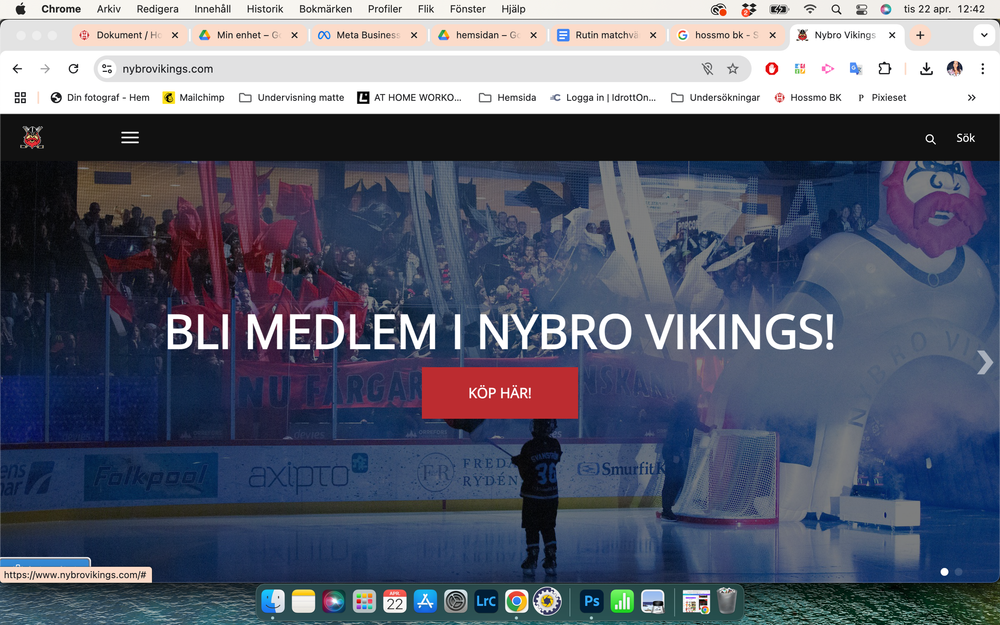The image size is (1000, 625).
Task: Open Notes app in the Dock
Action: 304,601
